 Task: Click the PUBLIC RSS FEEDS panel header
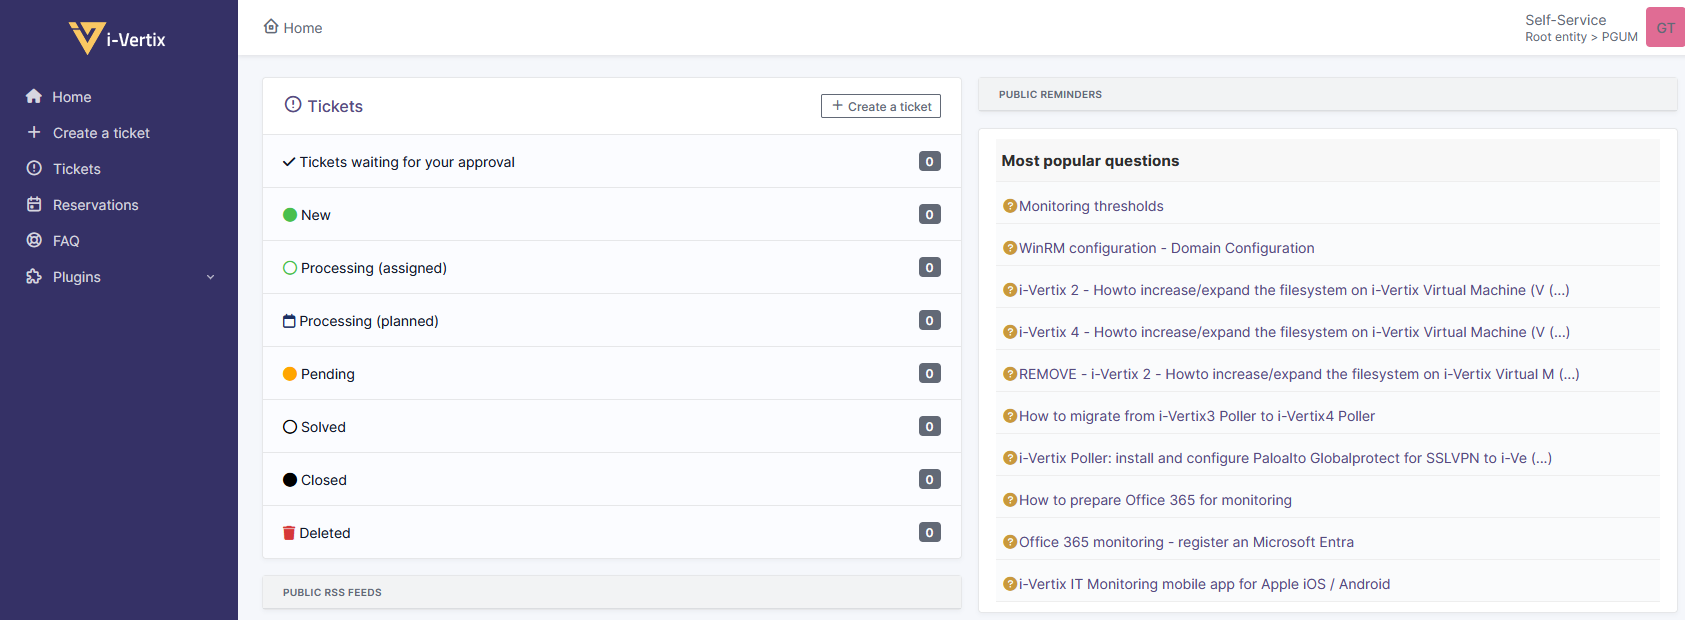pyautogui.click(x=612, y=592)
